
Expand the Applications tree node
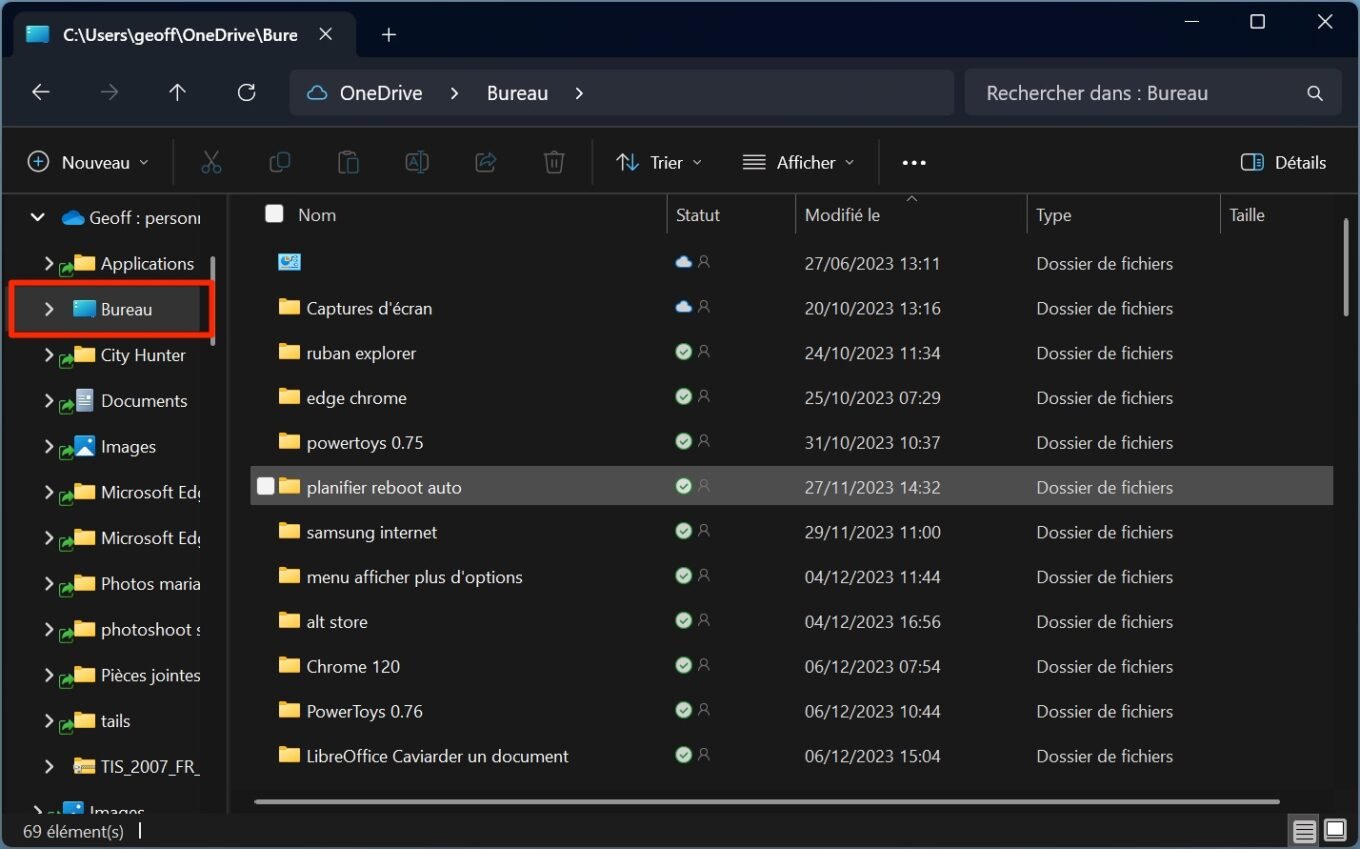[x=48, y=263]
